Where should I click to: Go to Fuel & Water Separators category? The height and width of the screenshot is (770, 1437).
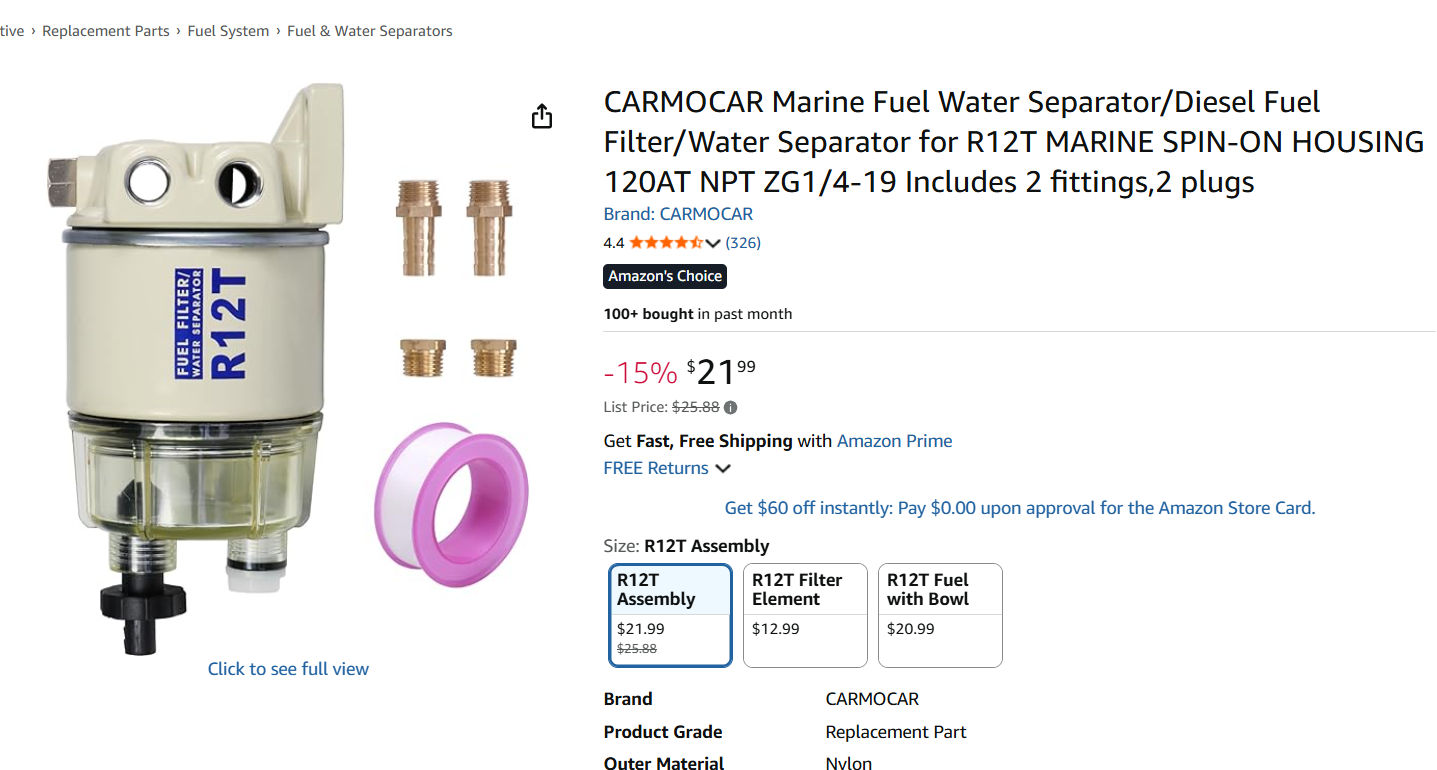tap(370, 31)
